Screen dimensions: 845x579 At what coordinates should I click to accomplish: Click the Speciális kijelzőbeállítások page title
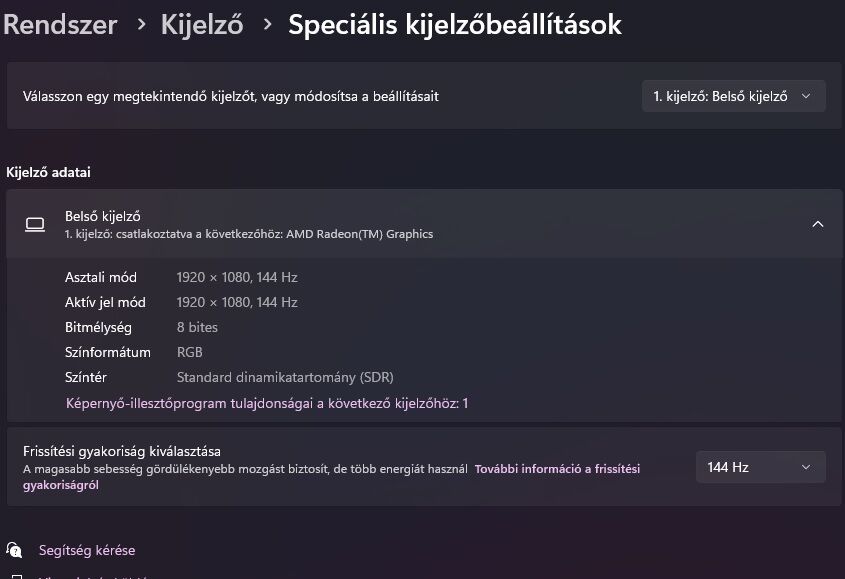click(x=455, y=24)
